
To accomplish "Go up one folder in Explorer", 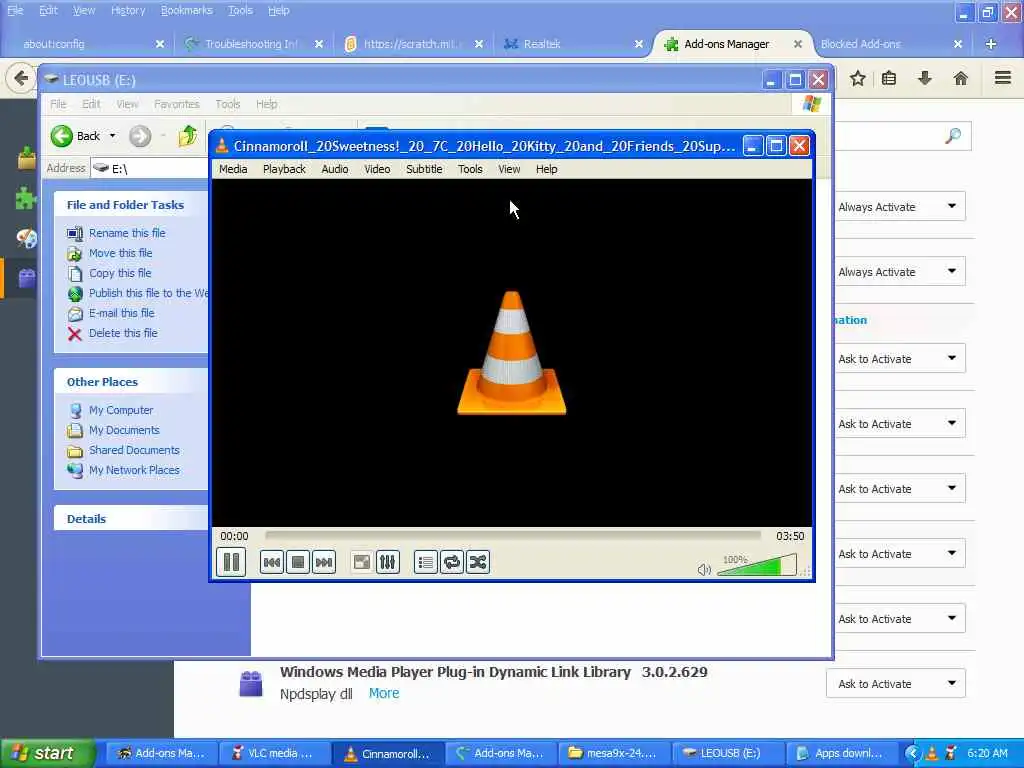I will tap(188, 136).
